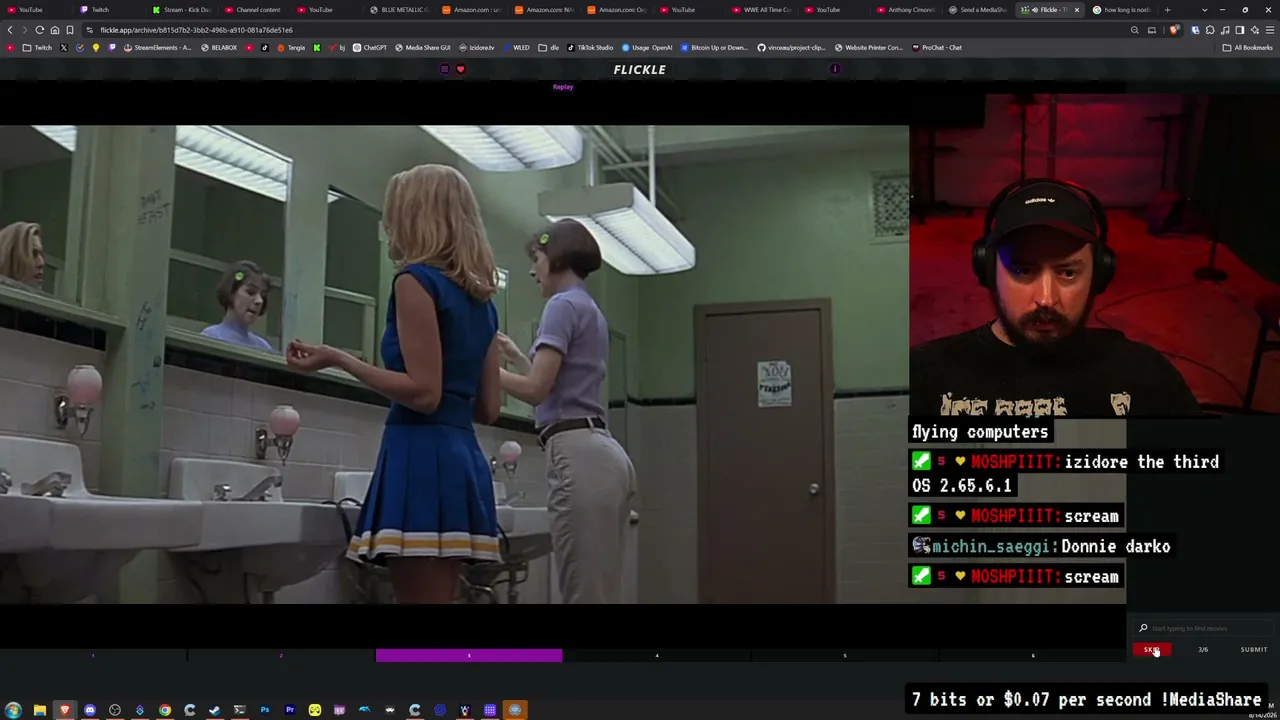Expand the All Bookmarks folder
This screenshot has height=720, width=1280.
[1248, 48]
